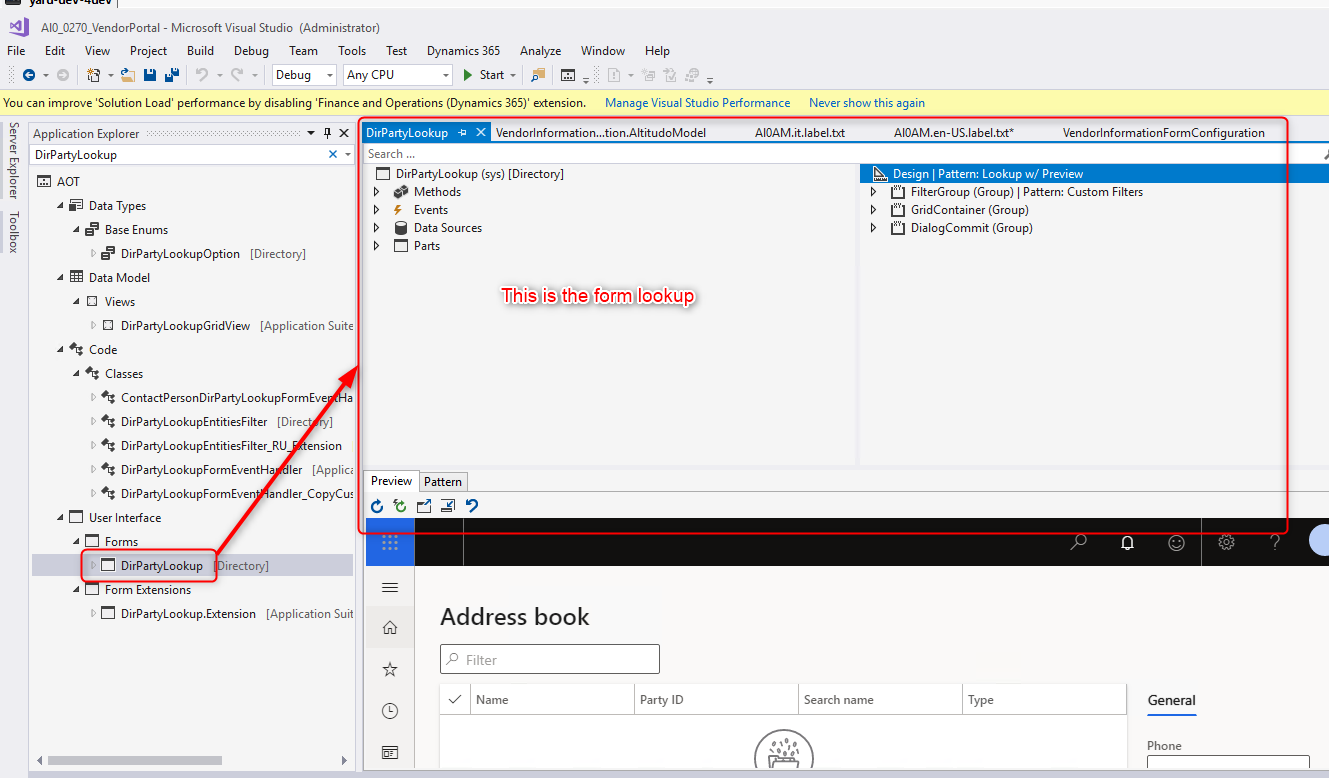The width and height of the screenshot is (1329, 778).
Task: Toggle the Auto Hide pin on Application Explorer
Action: (325, 132)
